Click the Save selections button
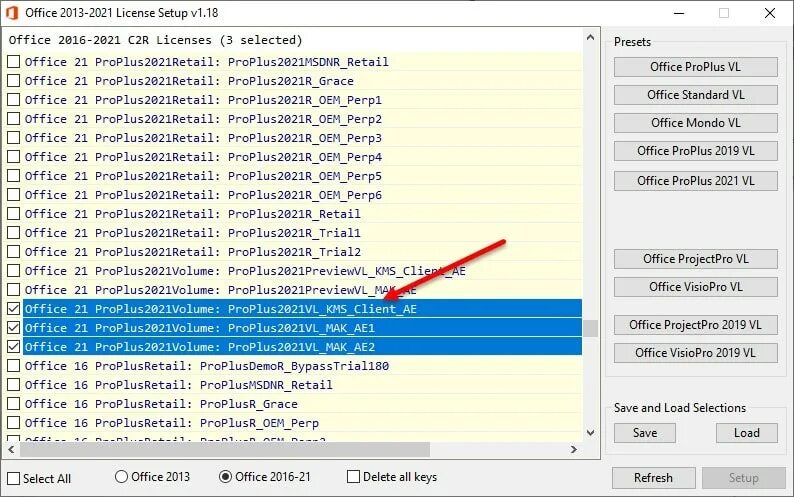This screenshot has width=794, height=497. click(x=645, y=433)
